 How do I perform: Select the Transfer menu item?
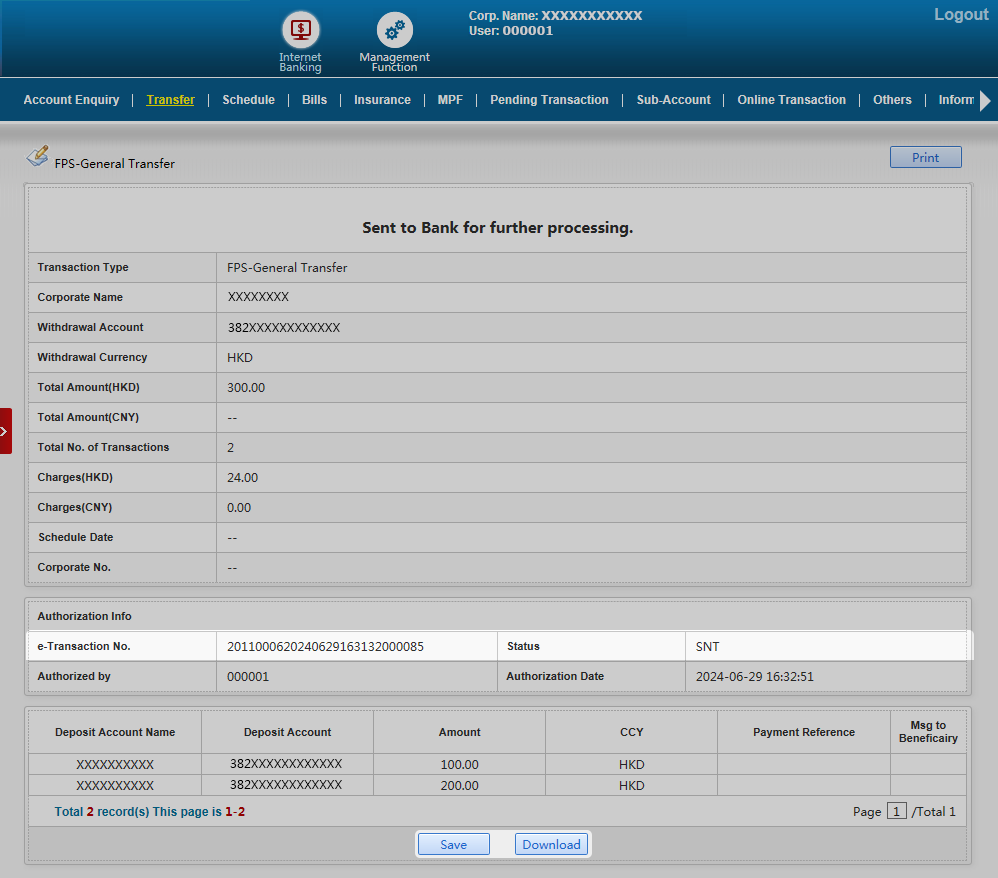click(x=170, y=100)
